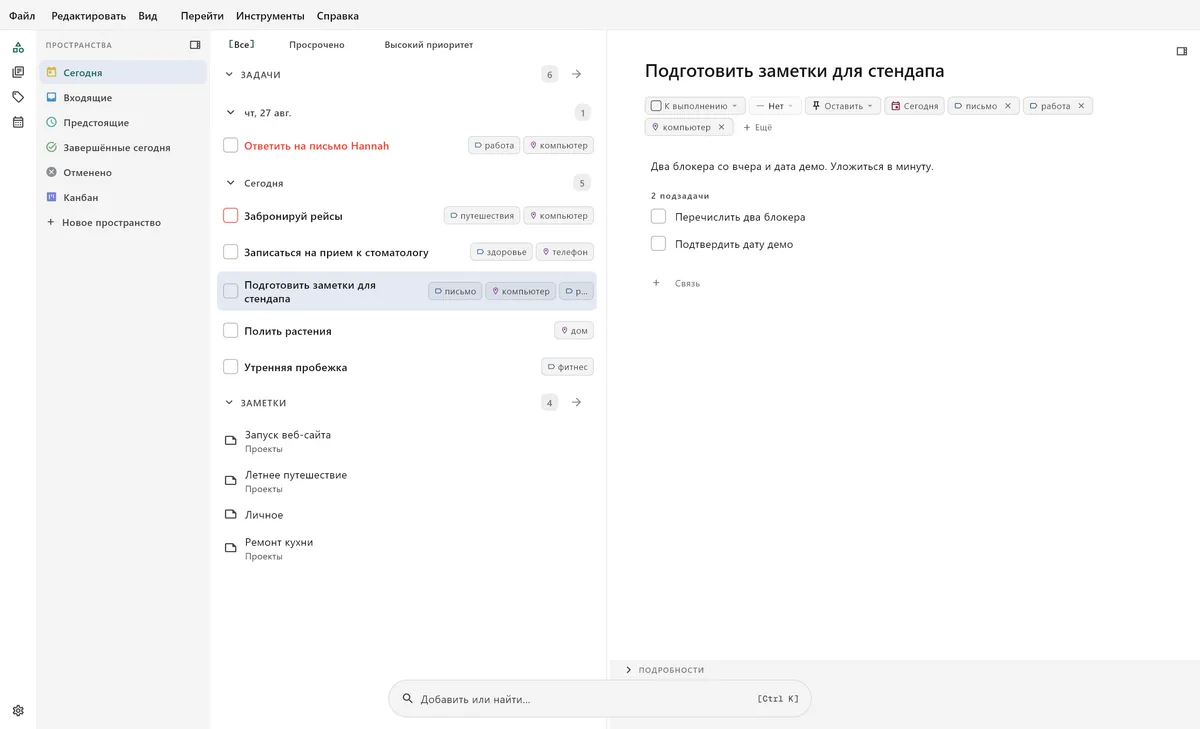
Task: Toggle the right detail panel icon
Action: [1181, 51]
